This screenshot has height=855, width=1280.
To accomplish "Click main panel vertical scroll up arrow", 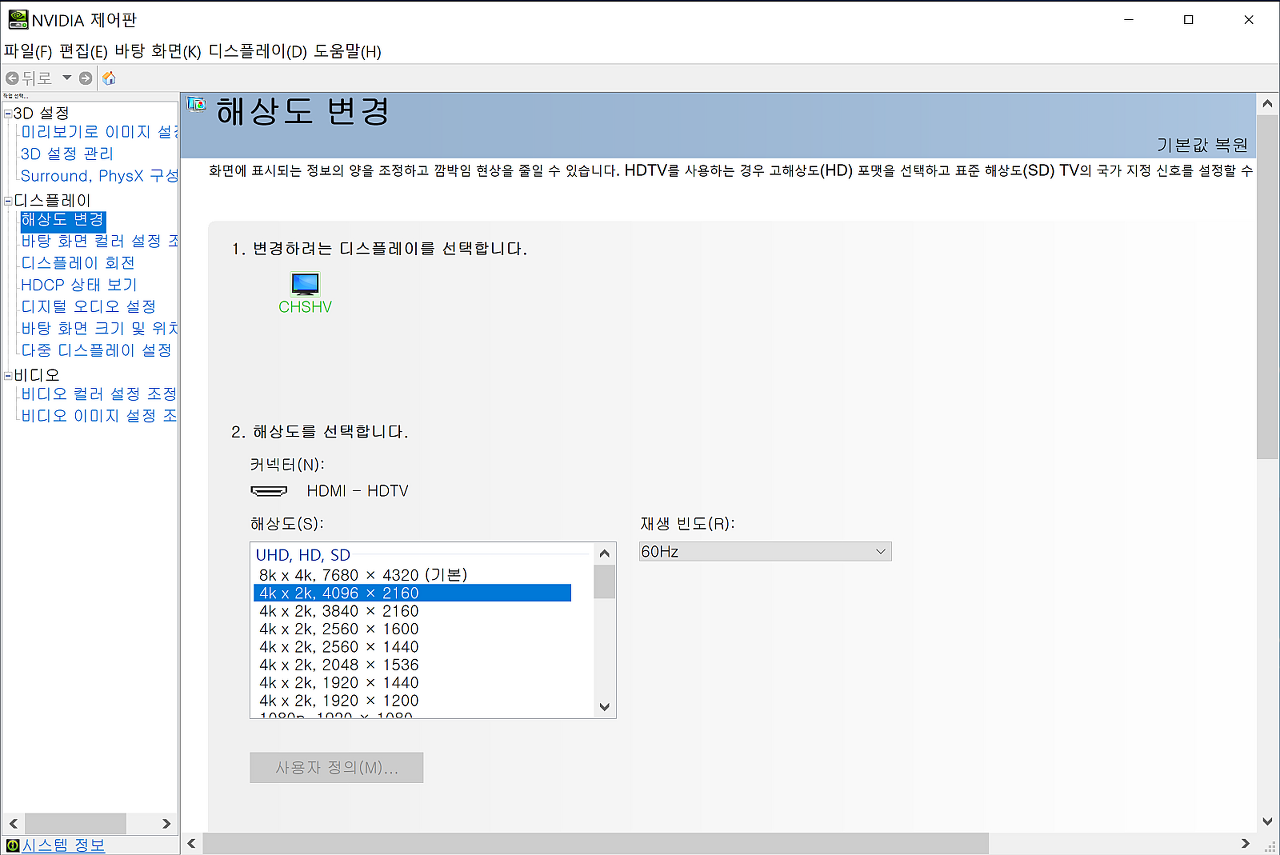I will [1268, 104].
